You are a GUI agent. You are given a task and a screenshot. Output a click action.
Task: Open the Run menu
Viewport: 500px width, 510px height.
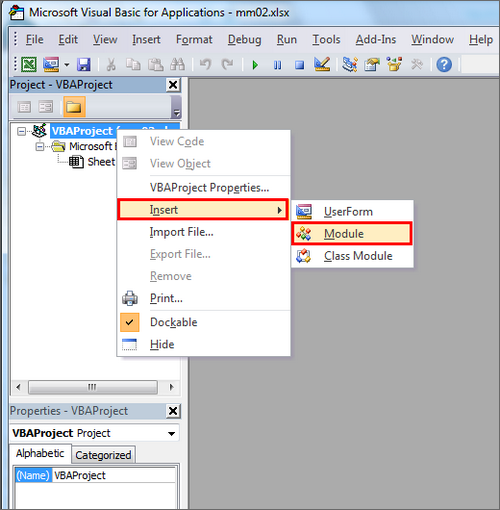[x=287, y=40]
